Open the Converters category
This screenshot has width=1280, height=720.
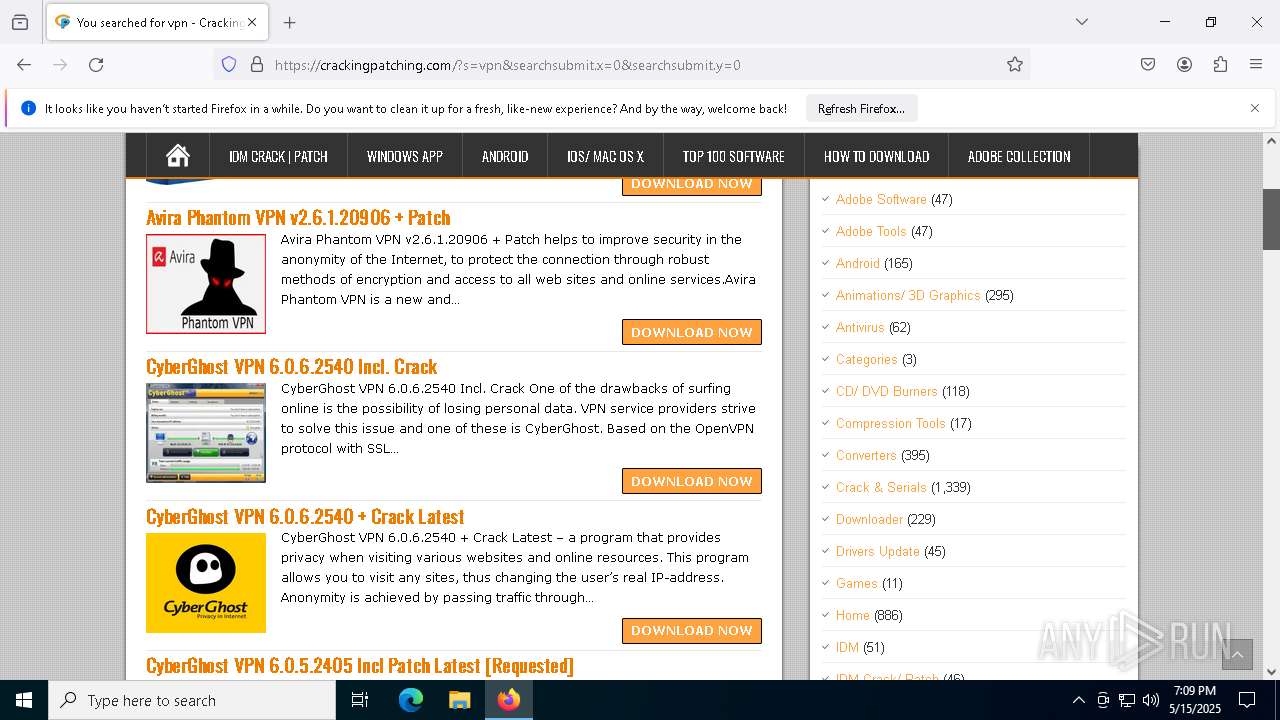click(x=866, y=455)
